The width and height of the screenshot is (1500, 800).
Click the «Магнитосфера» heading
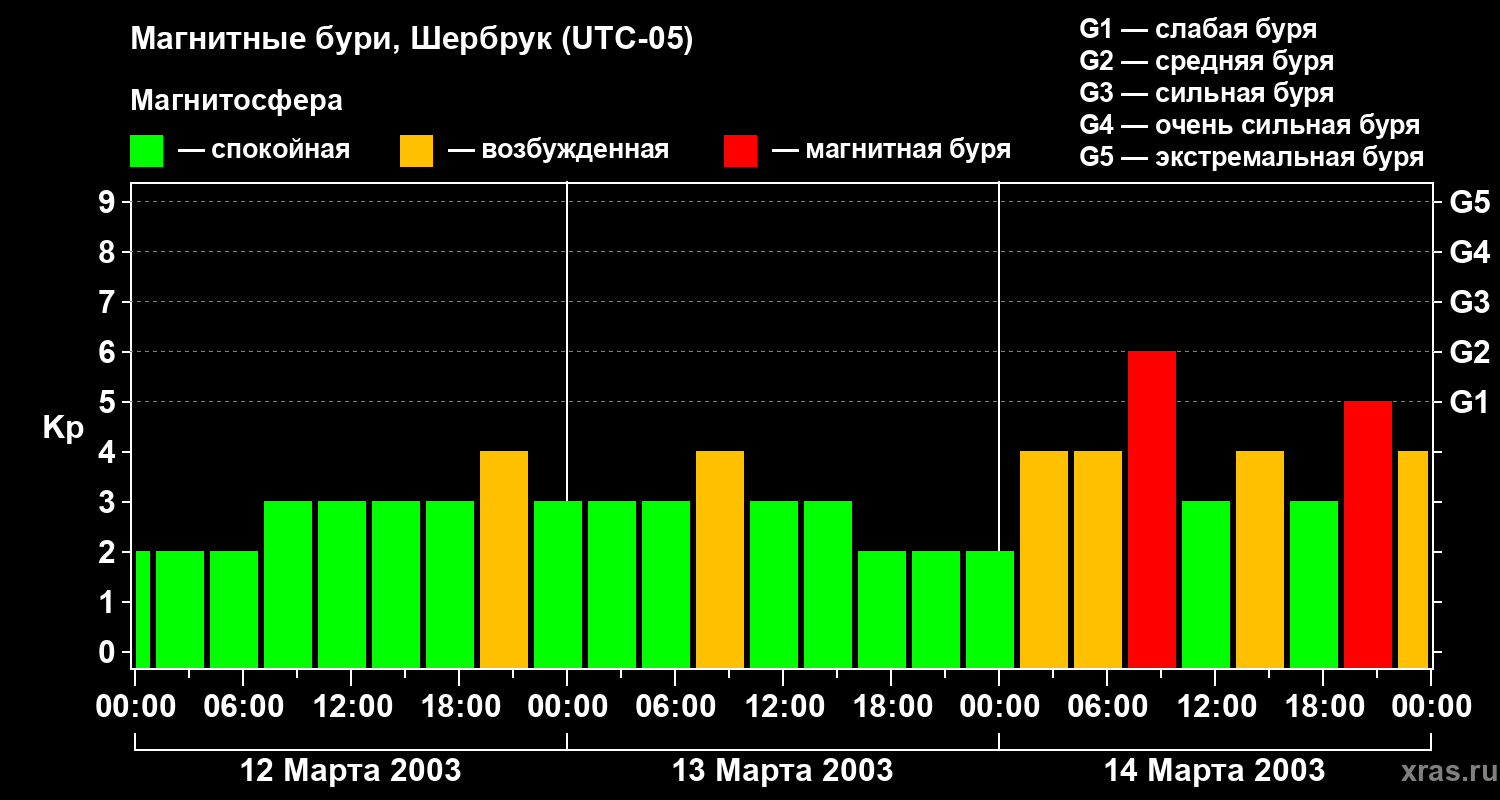[x=236, y=101]
